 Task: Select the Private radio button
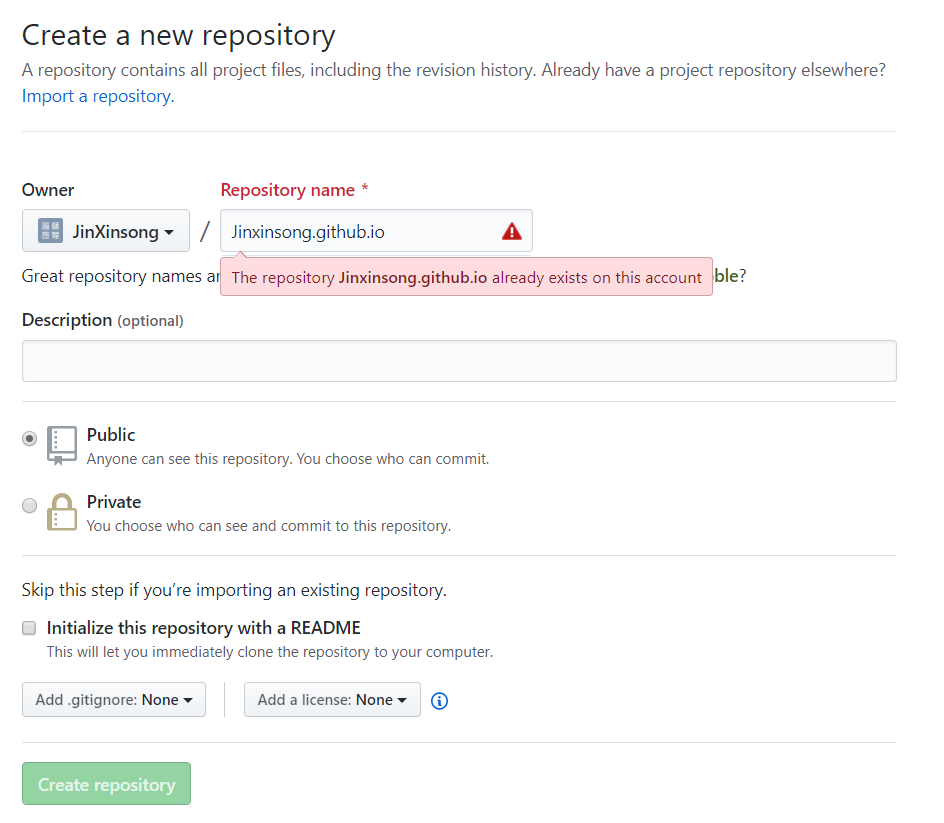pos(30,505)
